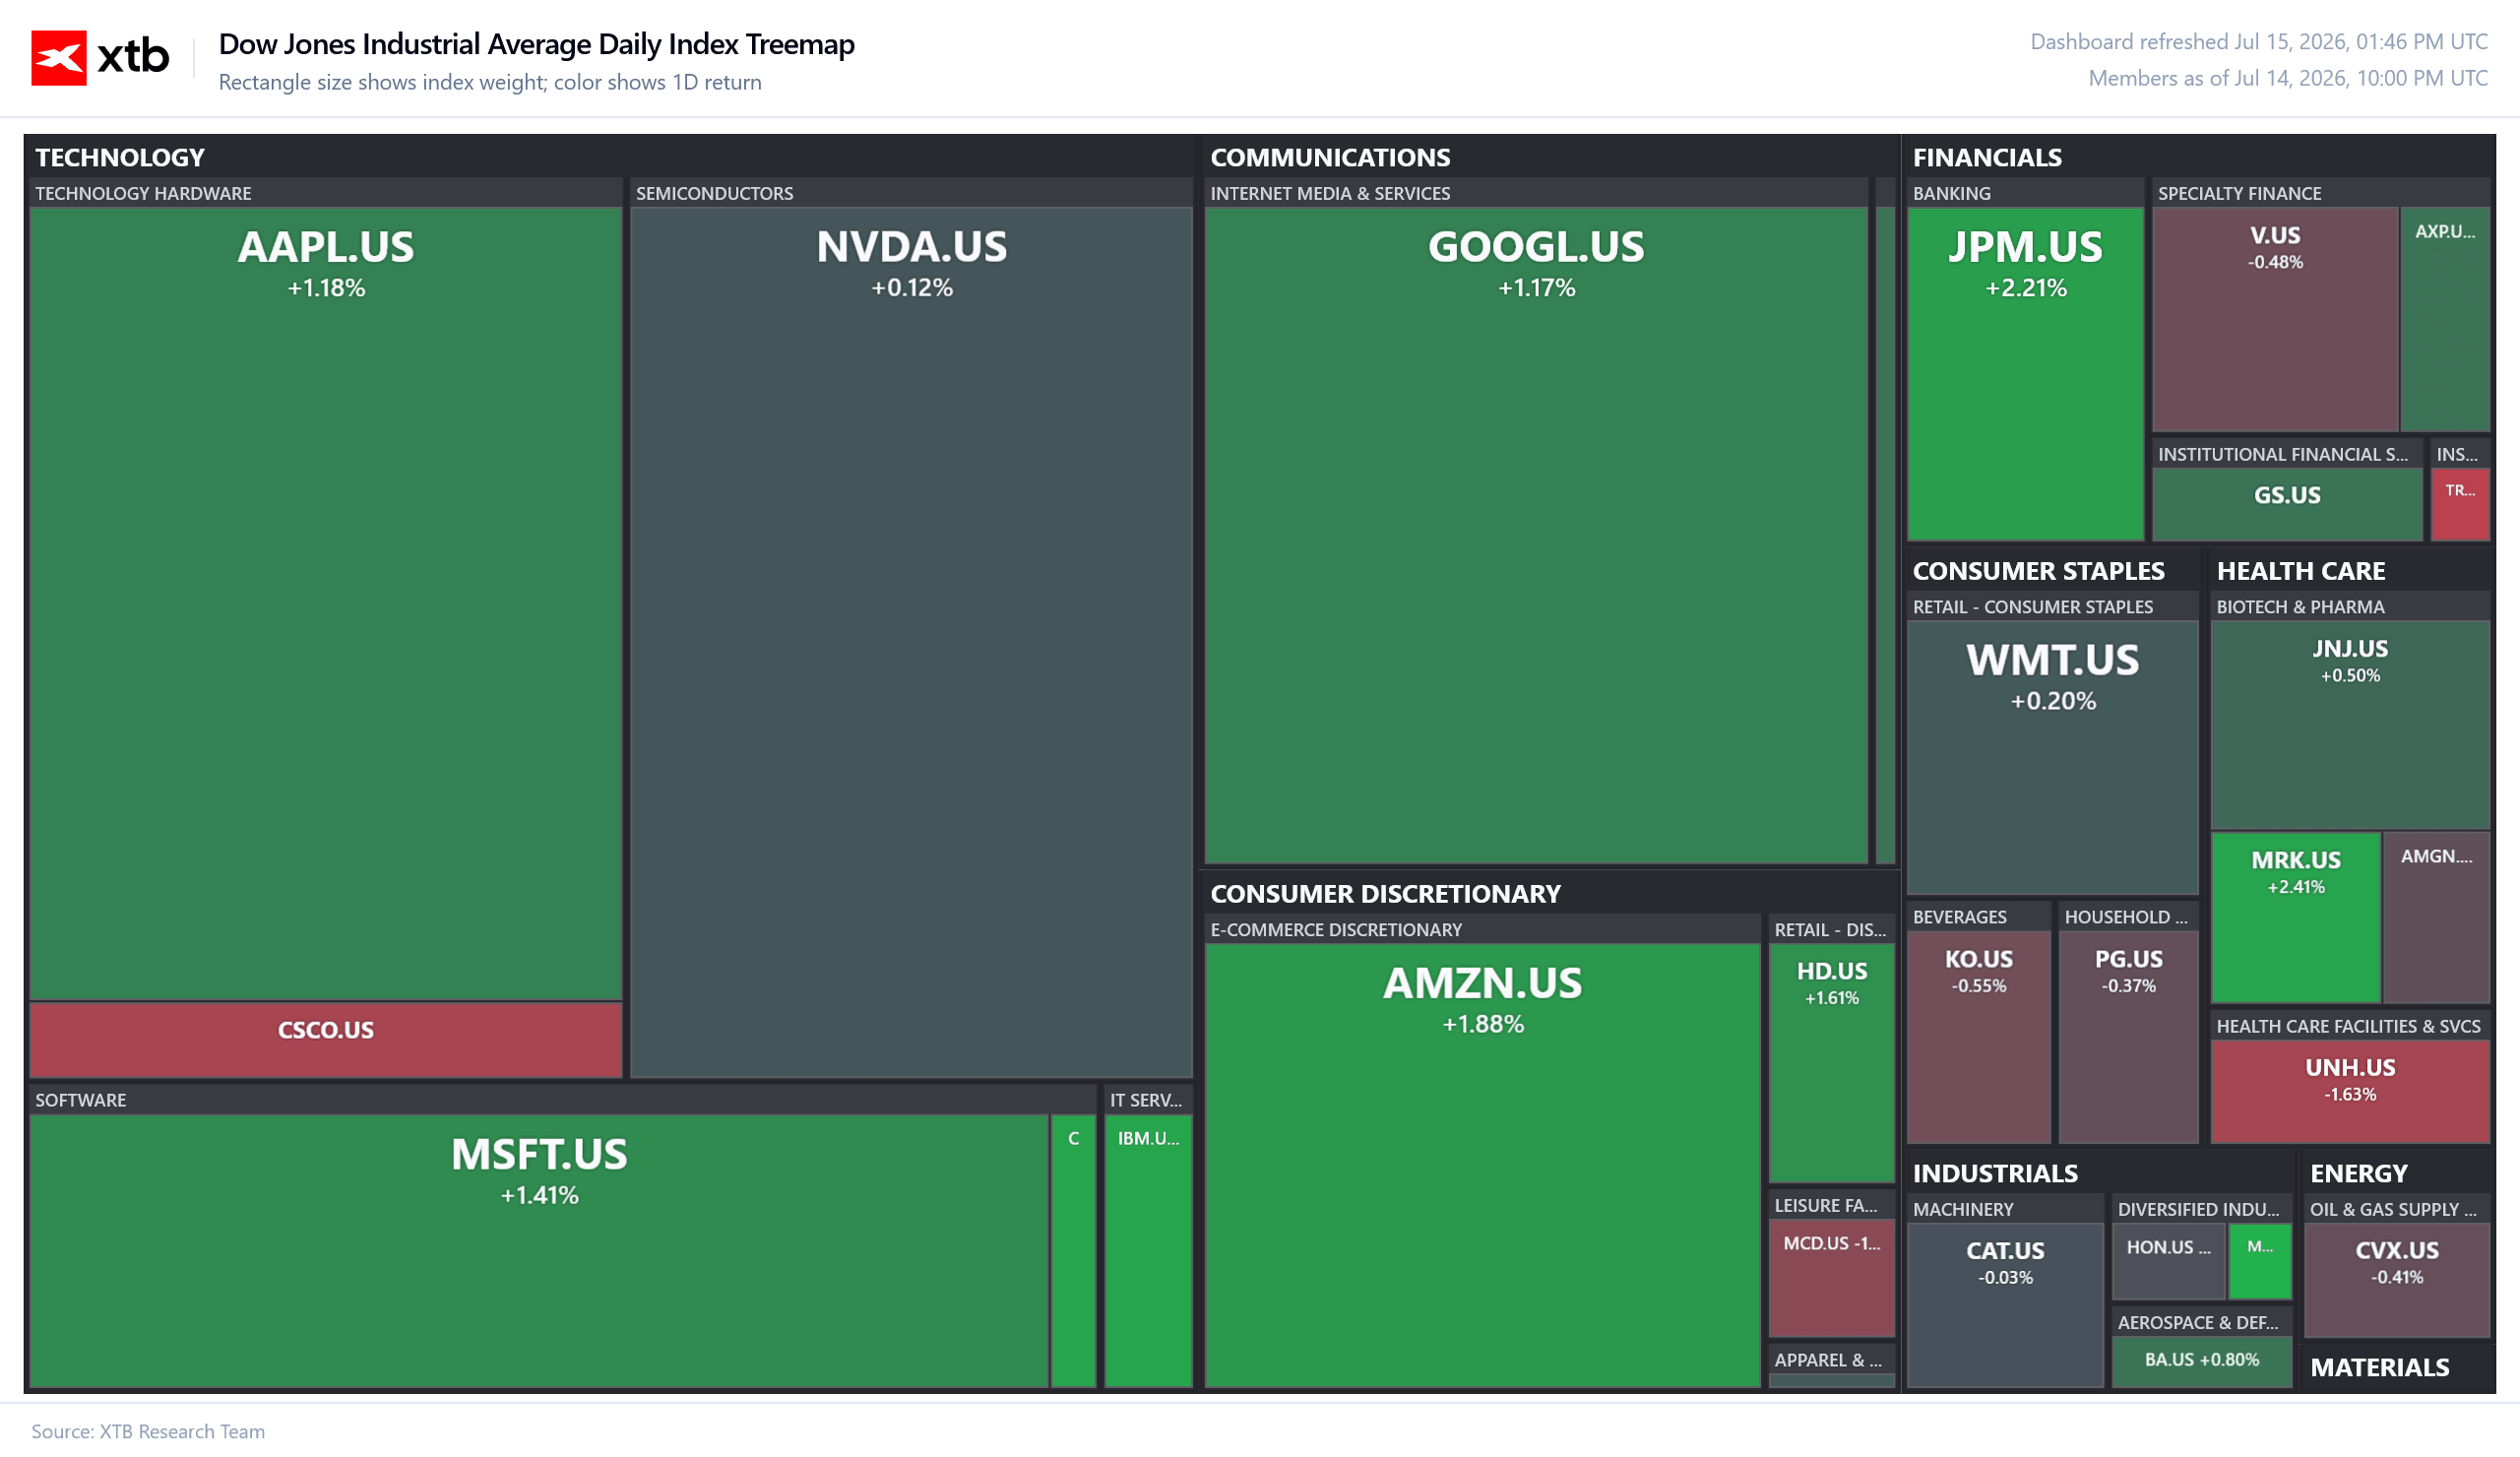The image size is (2520, 1457).
Task: Click the SPECIALTY FINANCE group label
Action: tap(2239, 193)
